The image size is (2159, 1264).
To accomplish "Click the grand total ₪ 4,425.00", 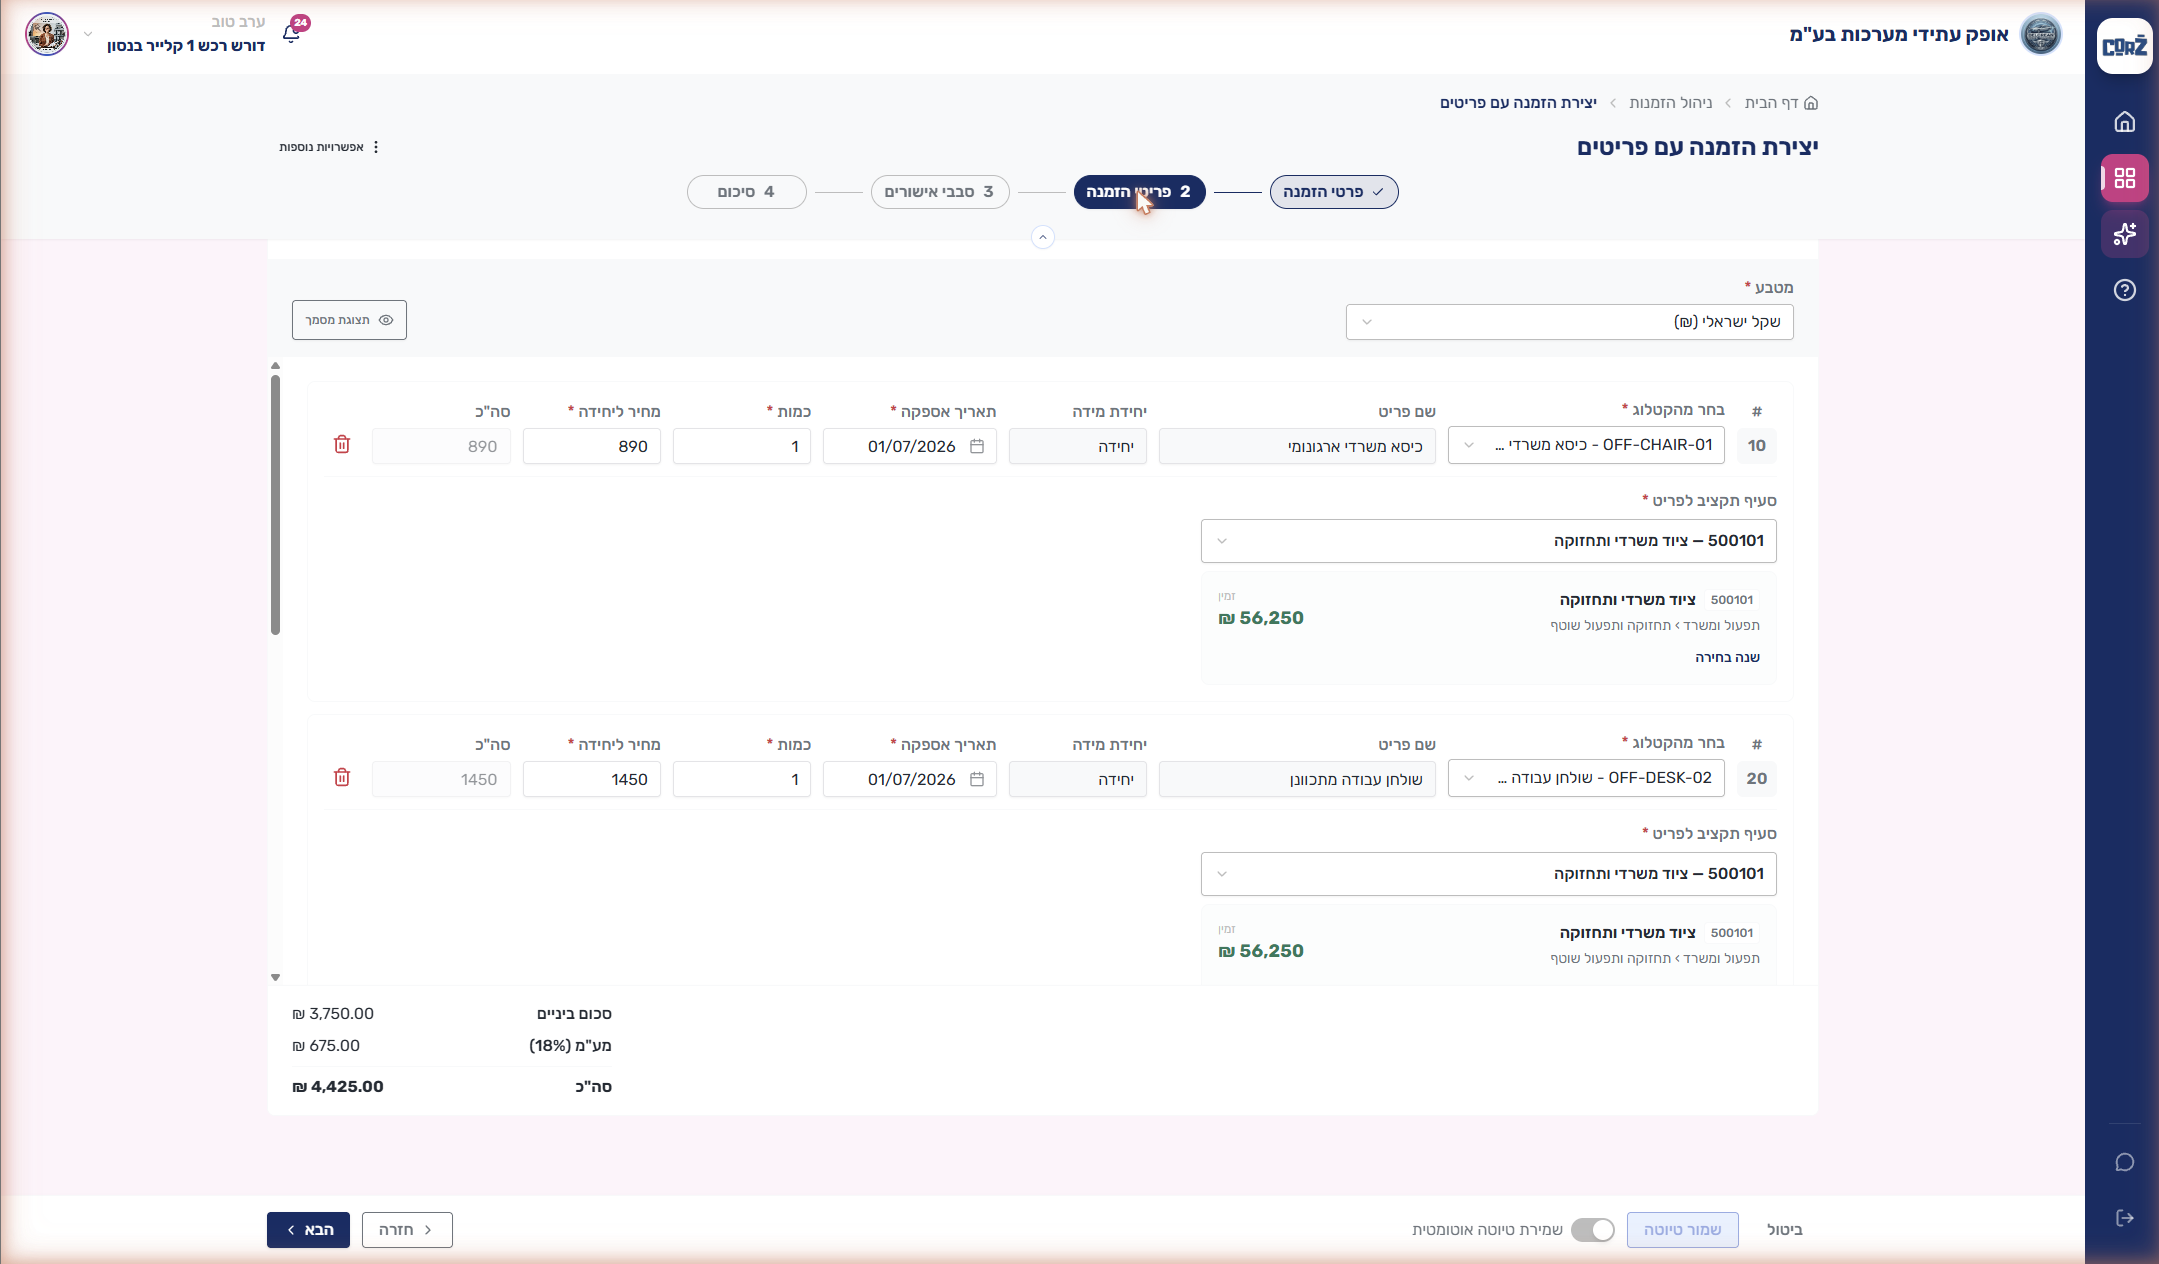I will click(x=338, y=1087).
